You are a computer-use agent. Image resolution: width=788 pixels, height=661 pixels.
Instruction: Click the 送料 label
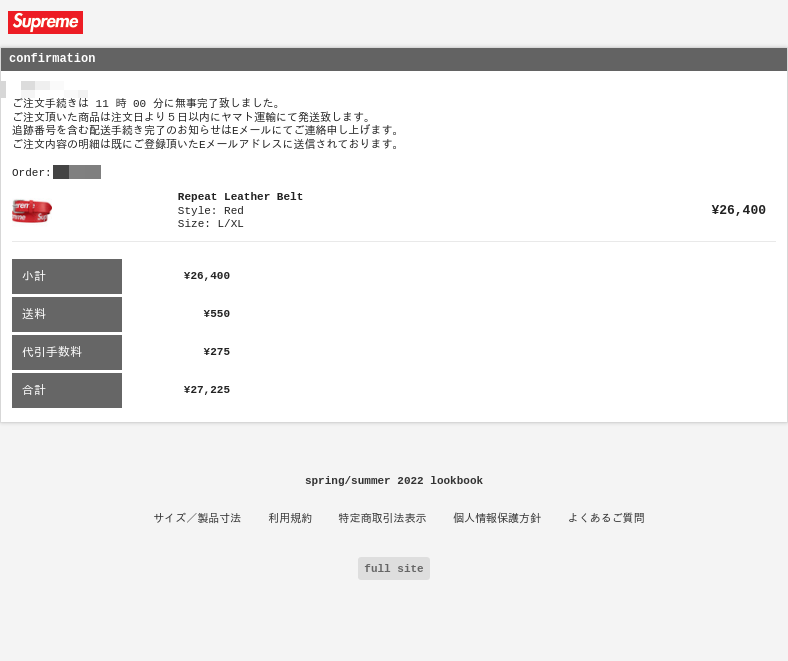point(67,314)
